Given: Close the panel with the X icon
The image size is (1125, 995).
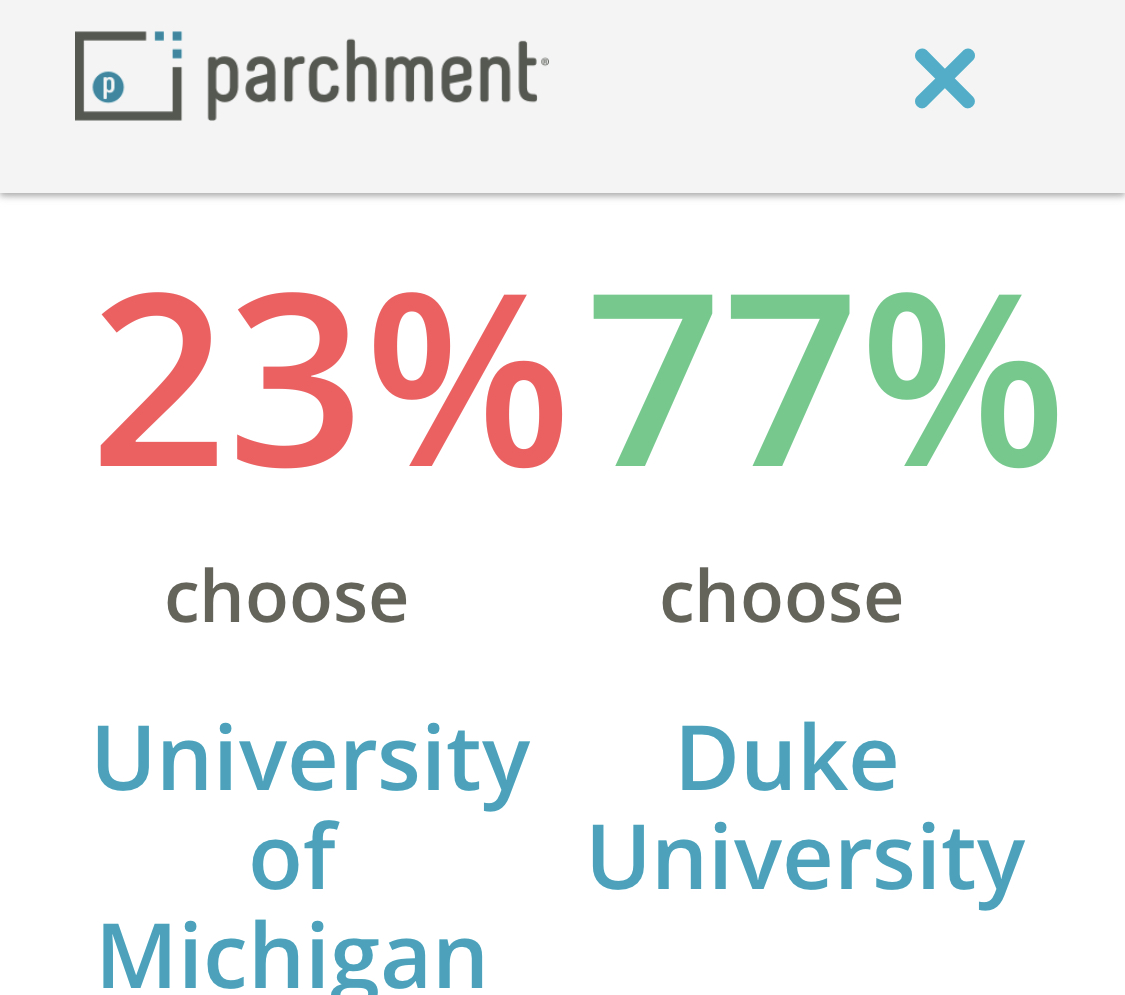Looking at the screenshot, I should coord(944,78).
